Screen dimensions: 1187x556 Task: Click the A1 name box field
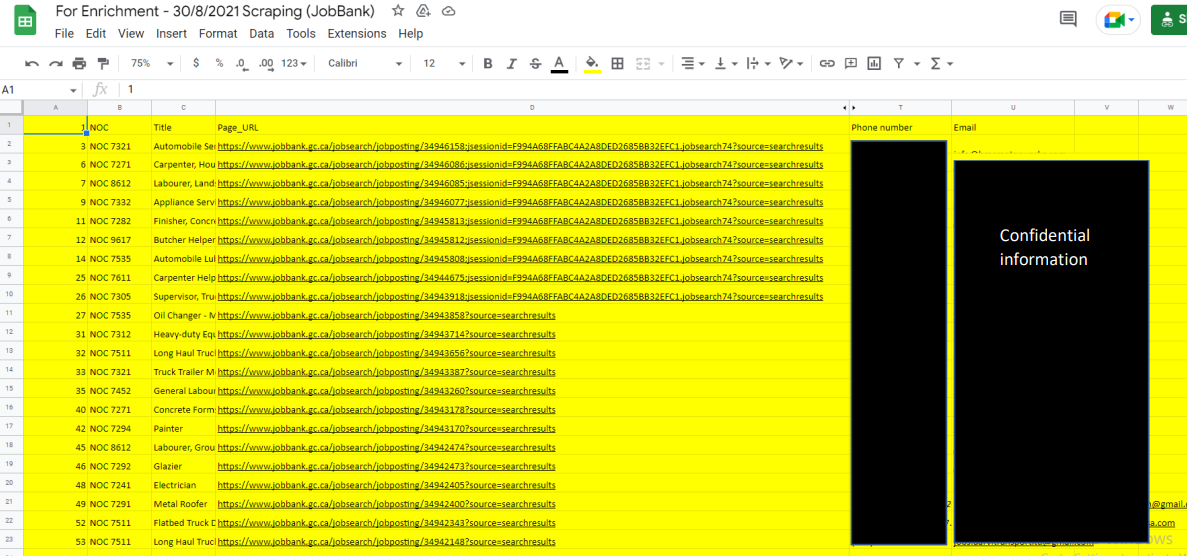pos(34,89)
